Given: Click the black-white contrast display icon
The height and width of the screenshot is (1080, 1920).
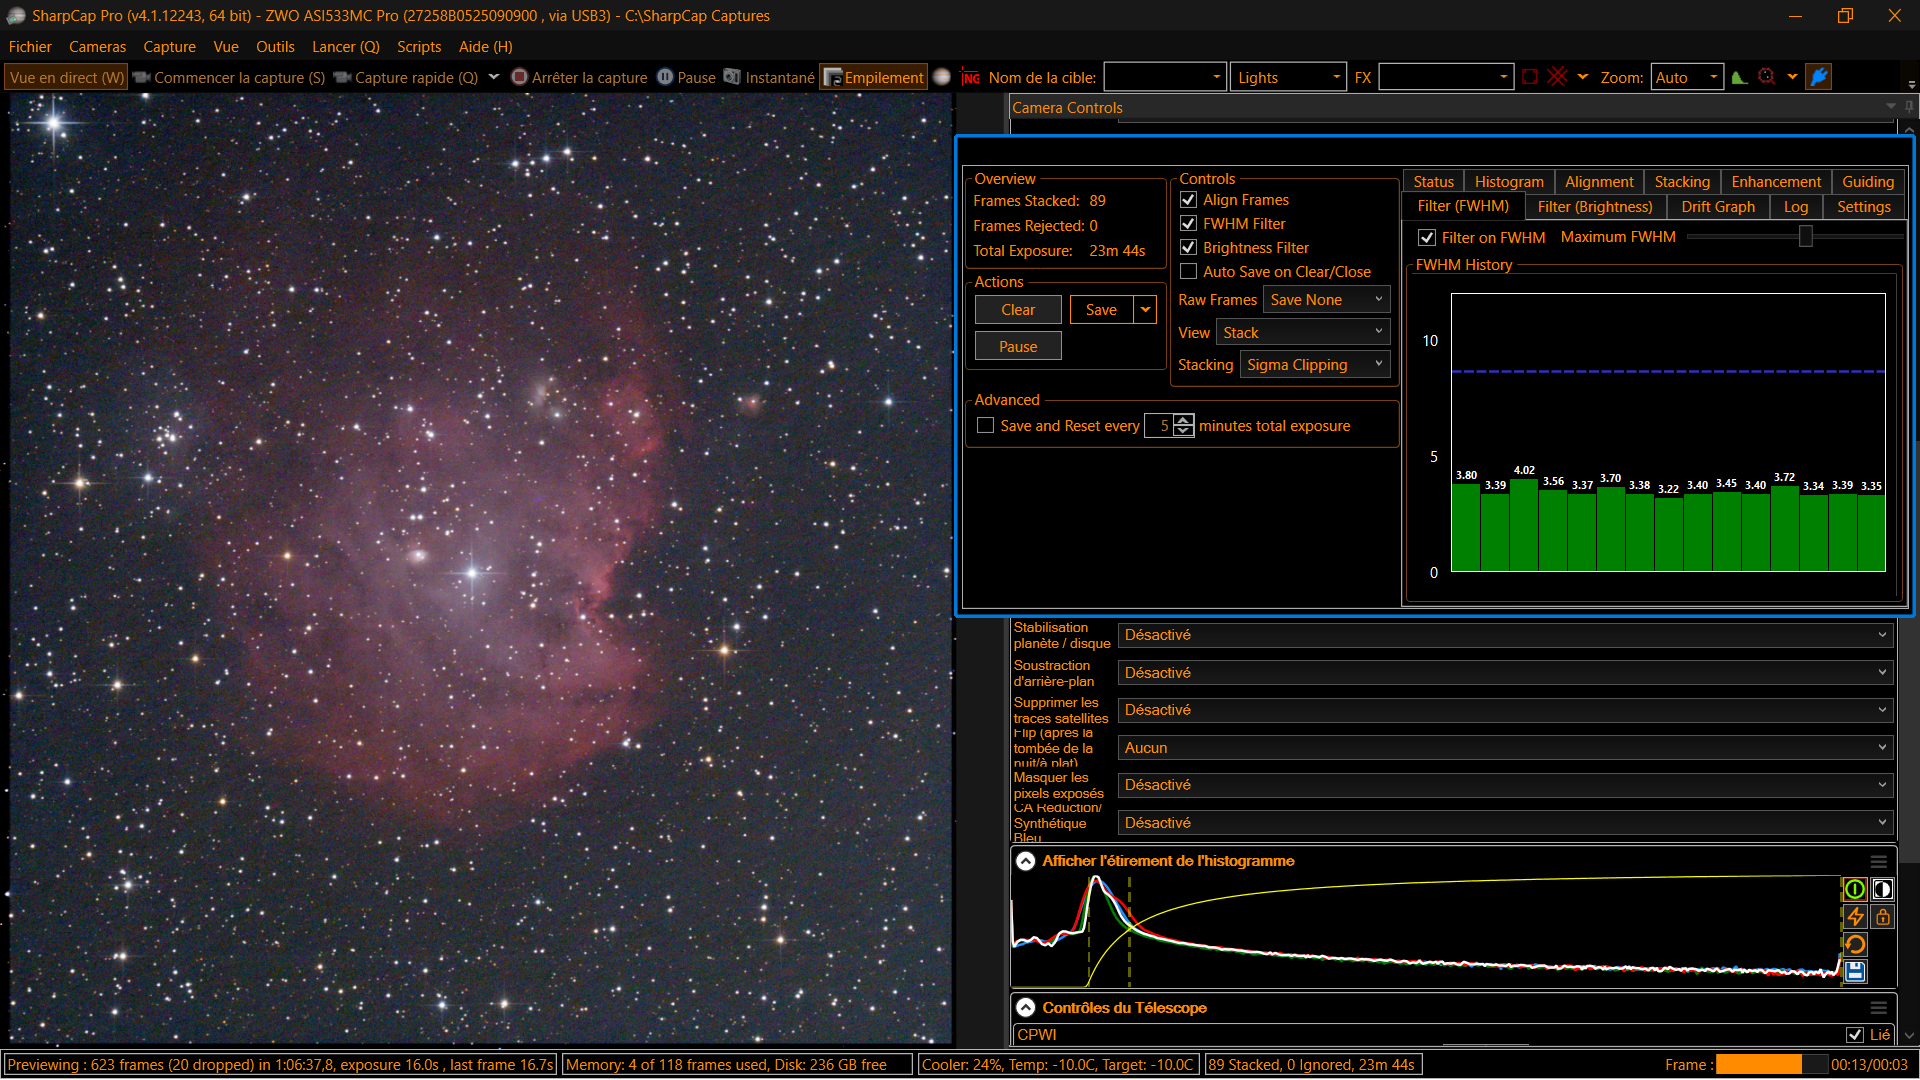Looking at the screenshot, I should click(1882, 889).
